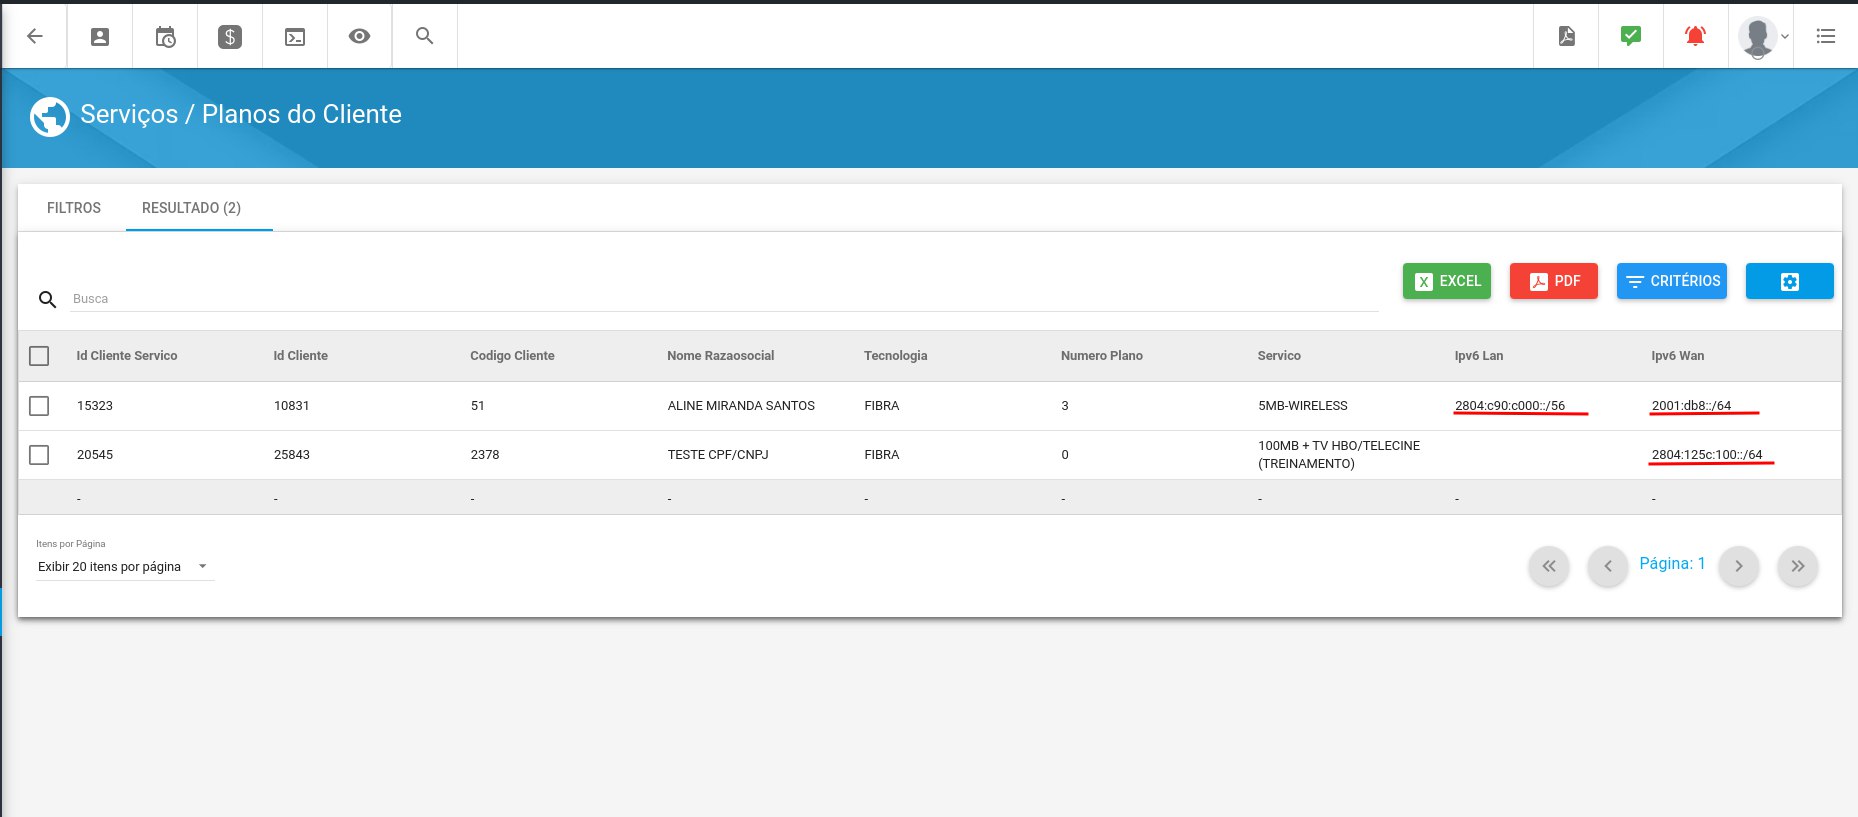Open the green chat check icon
The height and width of the screenshot is (817, 1858).
1631,36
